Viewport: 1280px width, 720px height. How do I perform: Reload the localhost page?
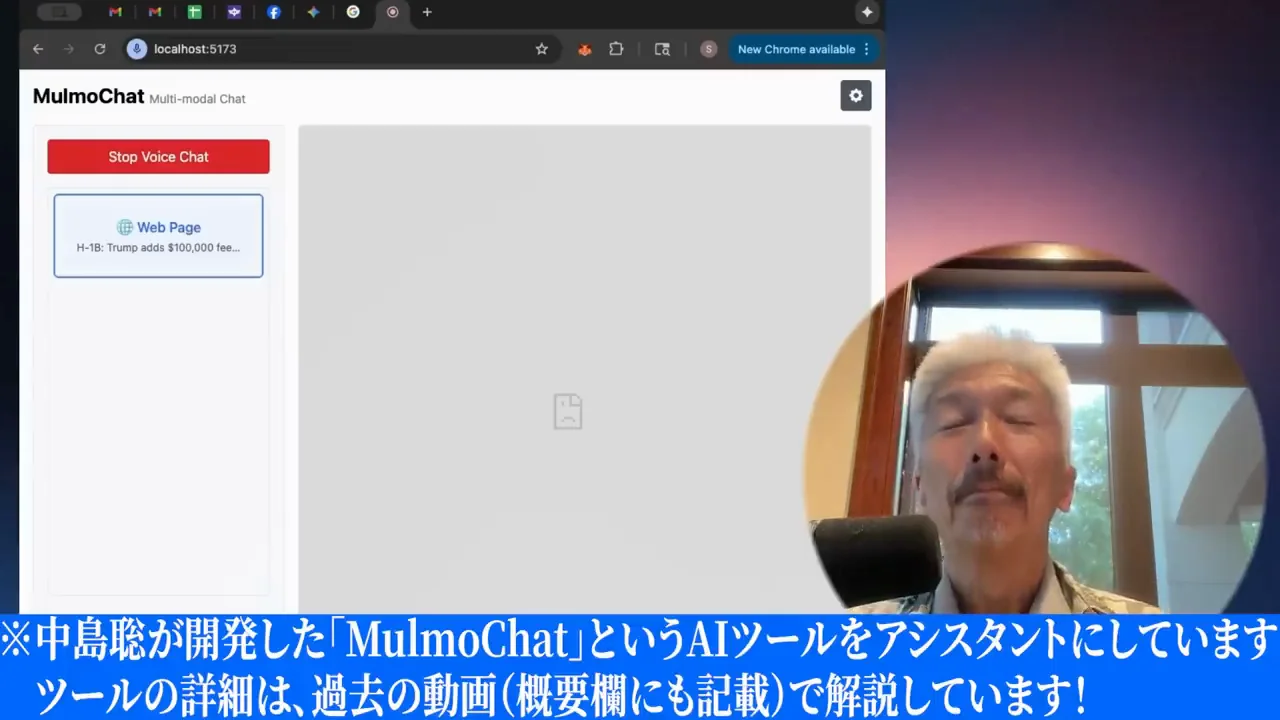pyautogui.click(x=100, y=49)
